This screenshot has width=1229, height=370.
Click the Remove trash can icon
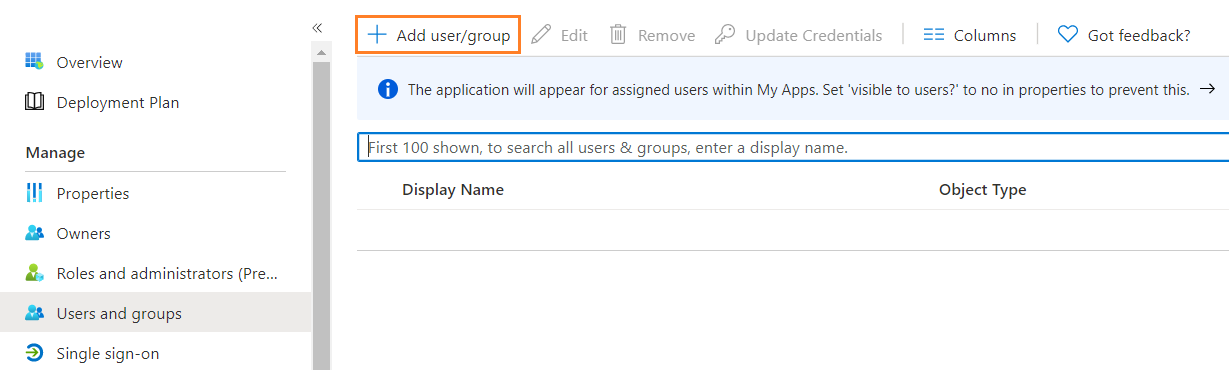(618, 35)
